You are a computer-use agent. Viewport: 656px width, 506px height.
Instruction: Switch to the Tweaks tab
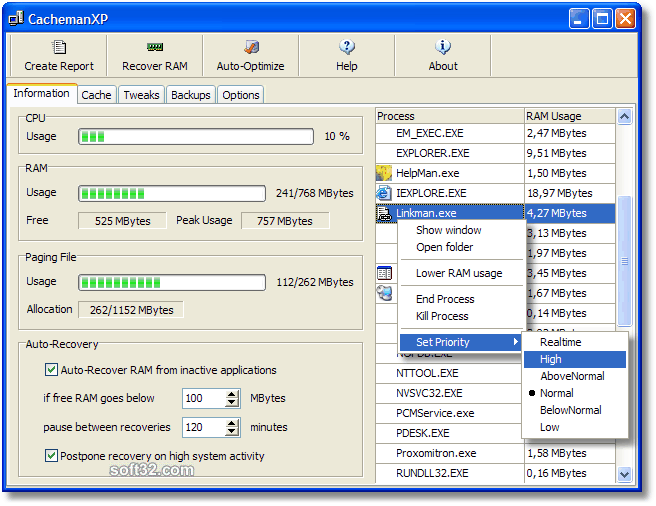click(141, 95)
